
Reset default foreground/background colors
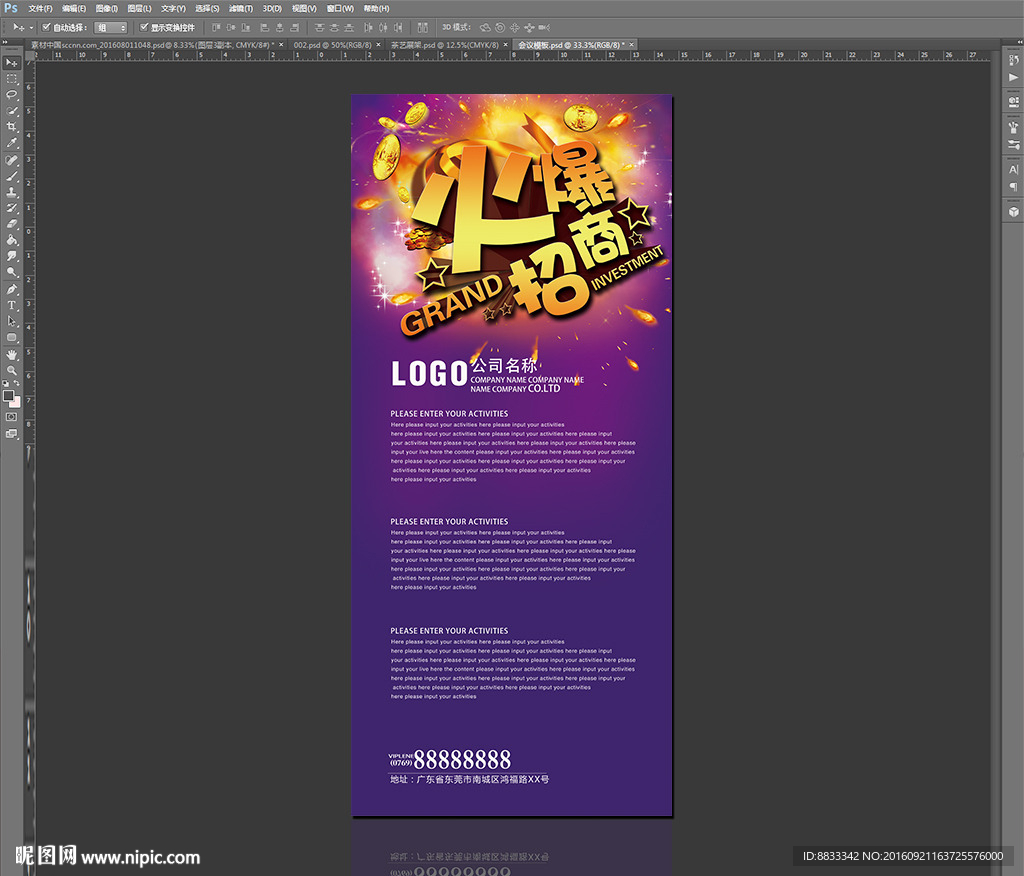pos(6,383)
